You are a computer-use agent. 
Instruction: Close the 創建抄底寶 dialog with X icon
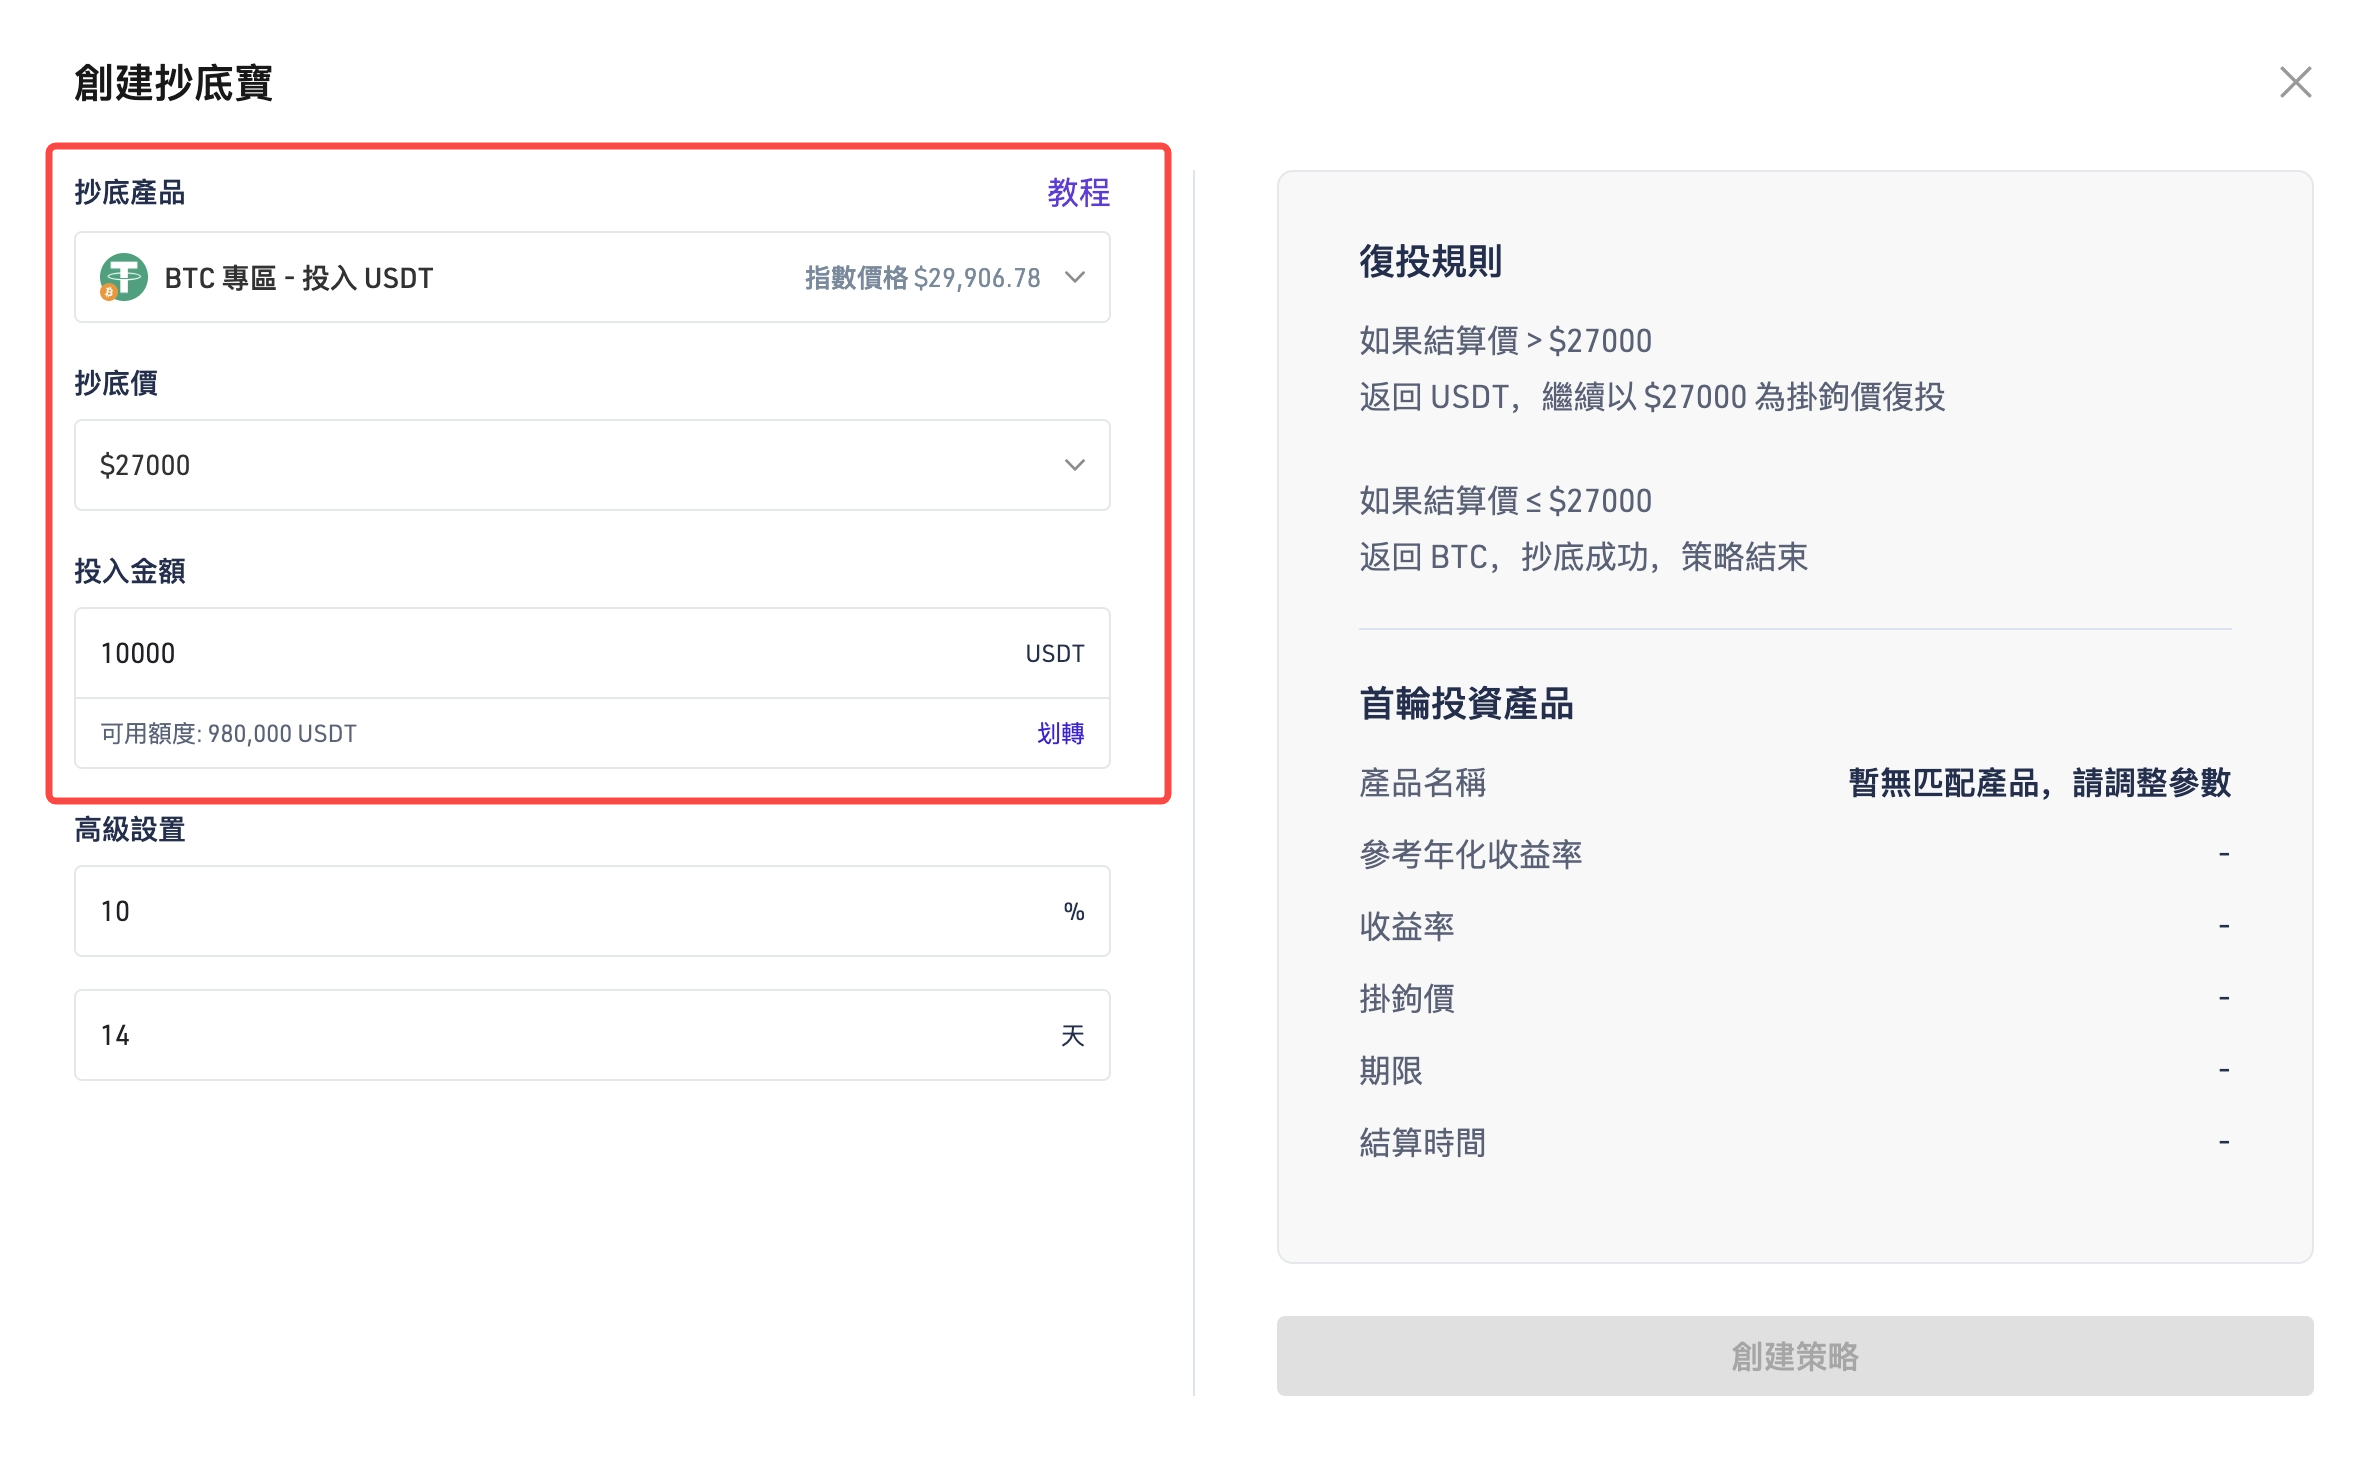(x=2295, y=82)
